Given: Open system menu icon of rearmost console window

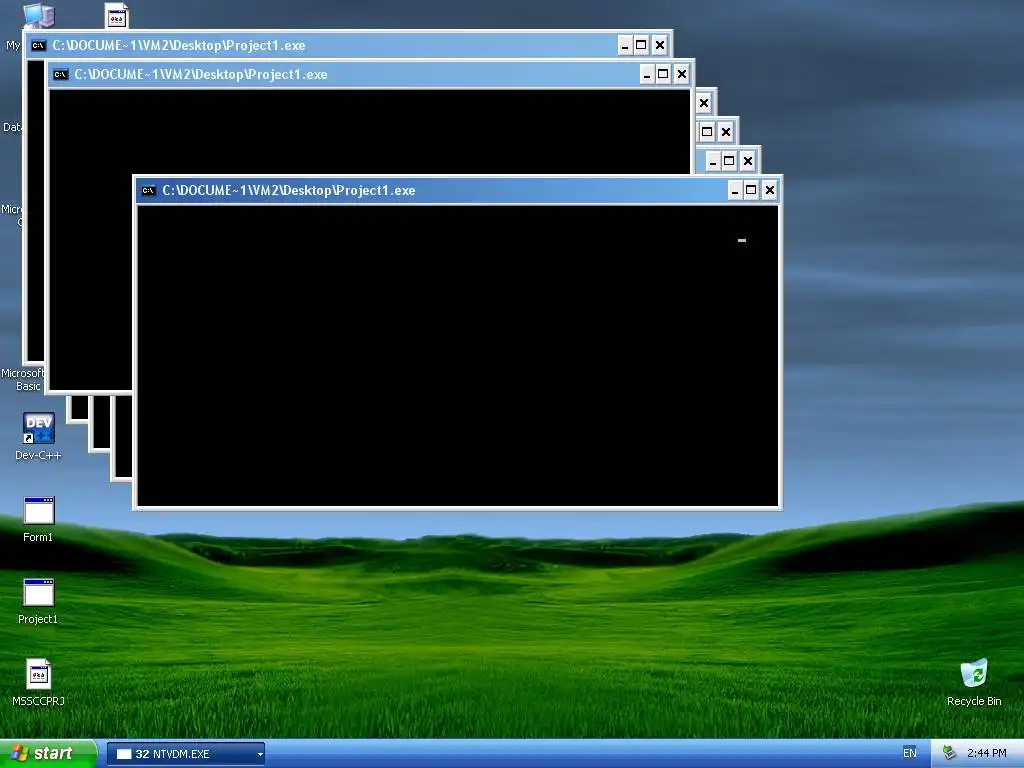Looking at the screenshot, I should (39, 46).
